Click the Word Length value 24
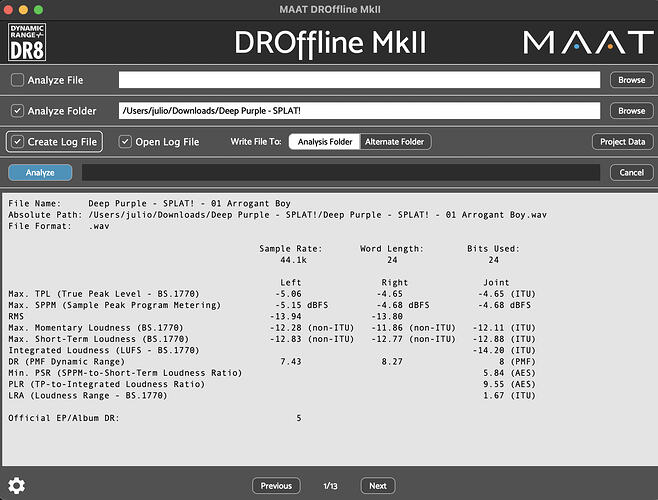This screenshot has width=658, height=500. coord(392,260)
